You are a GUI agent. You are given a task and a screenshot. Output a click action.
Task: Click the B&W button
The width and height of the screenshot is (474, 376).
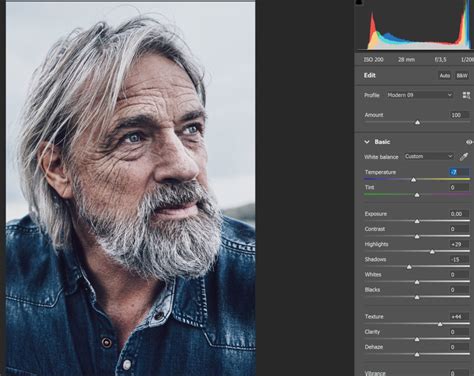tap(462, 76)
